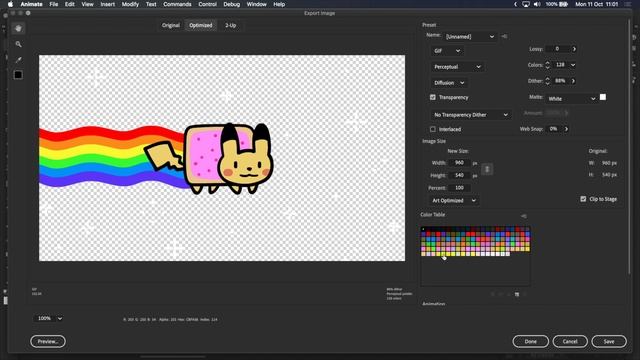Open the preset options menu icon beside Name

[x=504, y=36]
